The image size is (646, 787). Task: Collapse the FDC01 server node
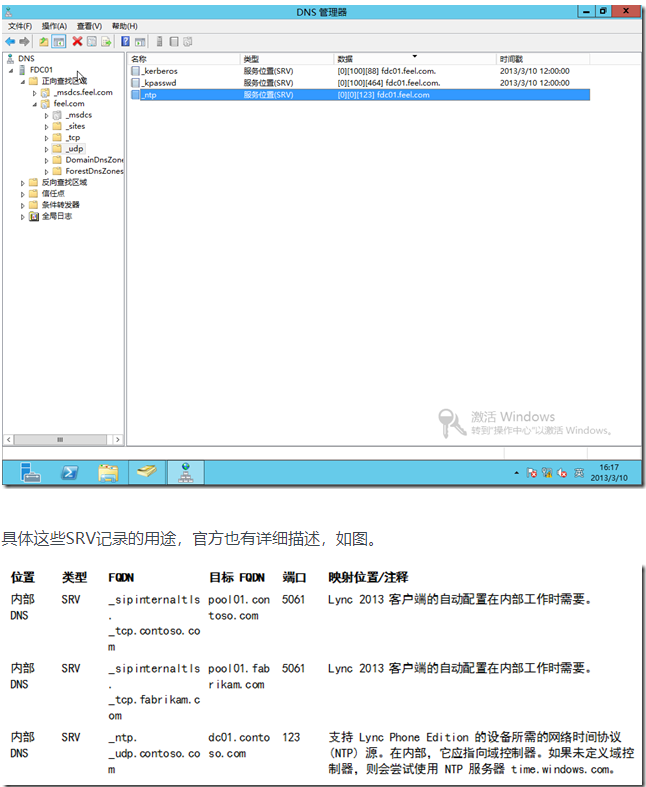point(11,70)
